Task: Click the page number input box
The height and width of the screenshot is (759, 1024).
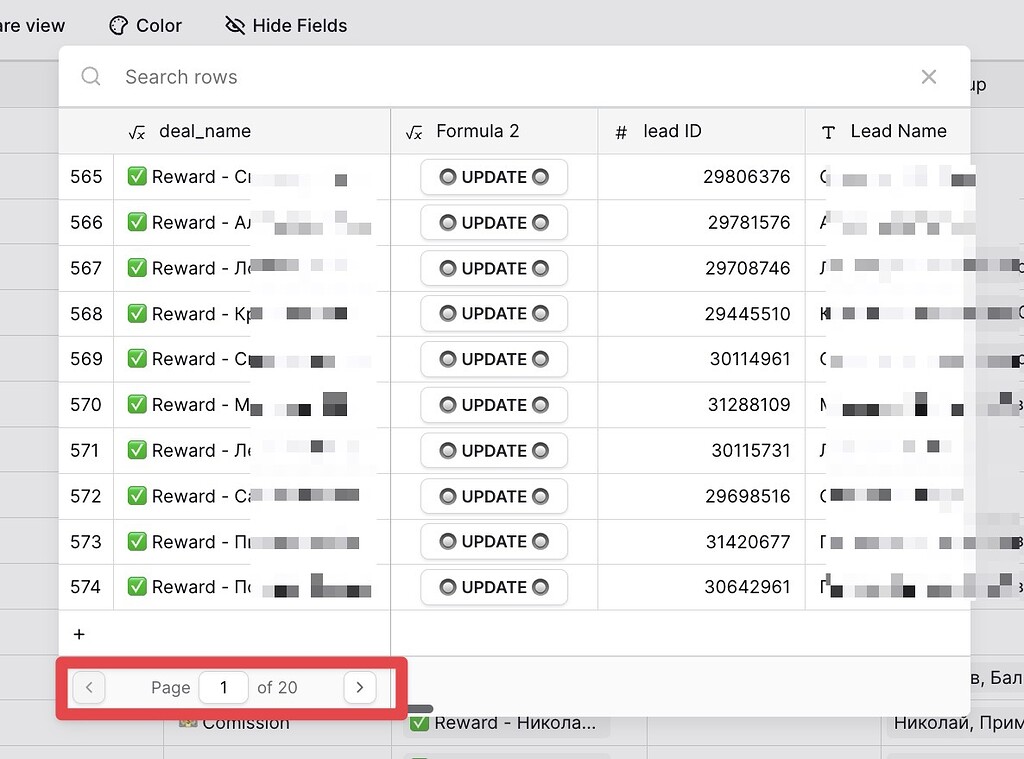Action: [x=223, y=687]
